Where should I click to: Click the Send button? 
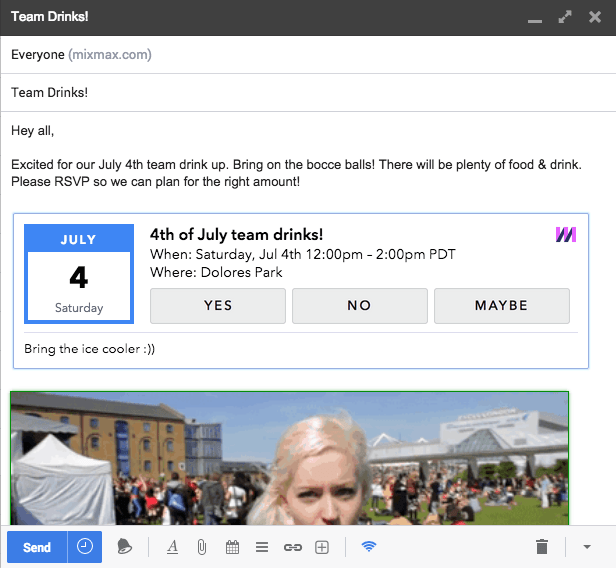[37, 547]
